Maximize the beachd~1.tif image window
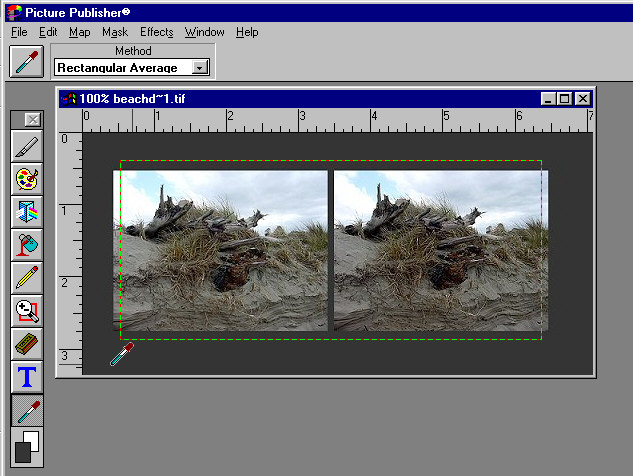Image resolution: width=633 pixels, height=476 pixels. (x=565, y=99)
